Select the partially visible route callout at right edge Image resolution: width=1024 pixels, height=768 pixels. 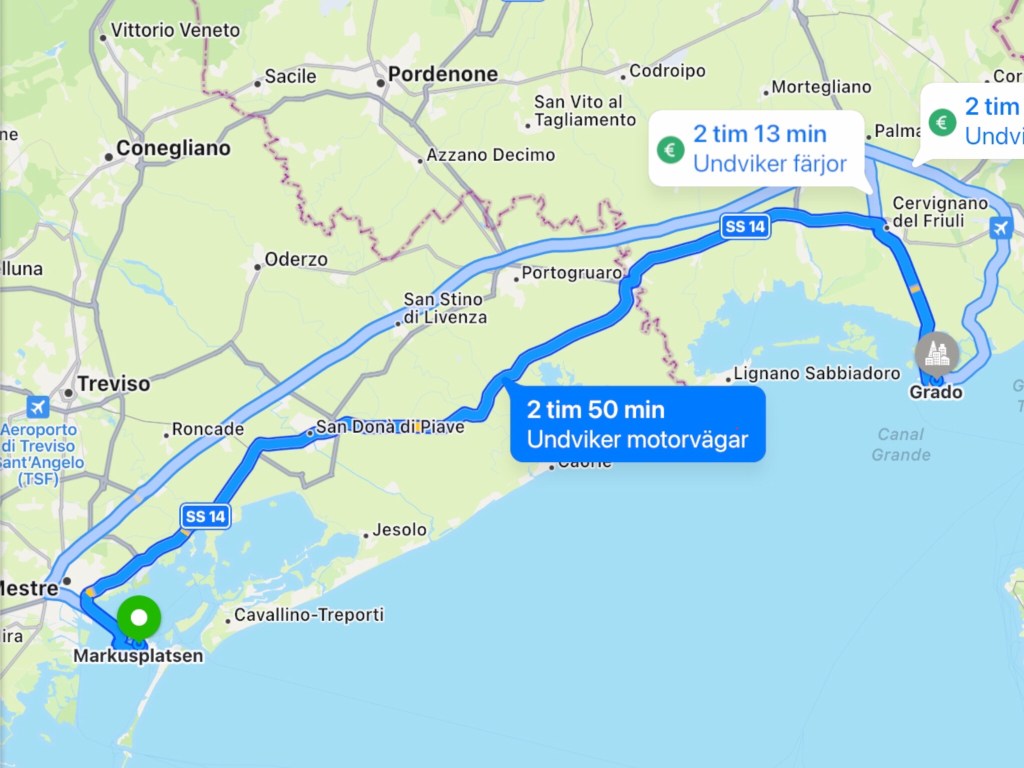pyautogui.click(x=972, y=121)
